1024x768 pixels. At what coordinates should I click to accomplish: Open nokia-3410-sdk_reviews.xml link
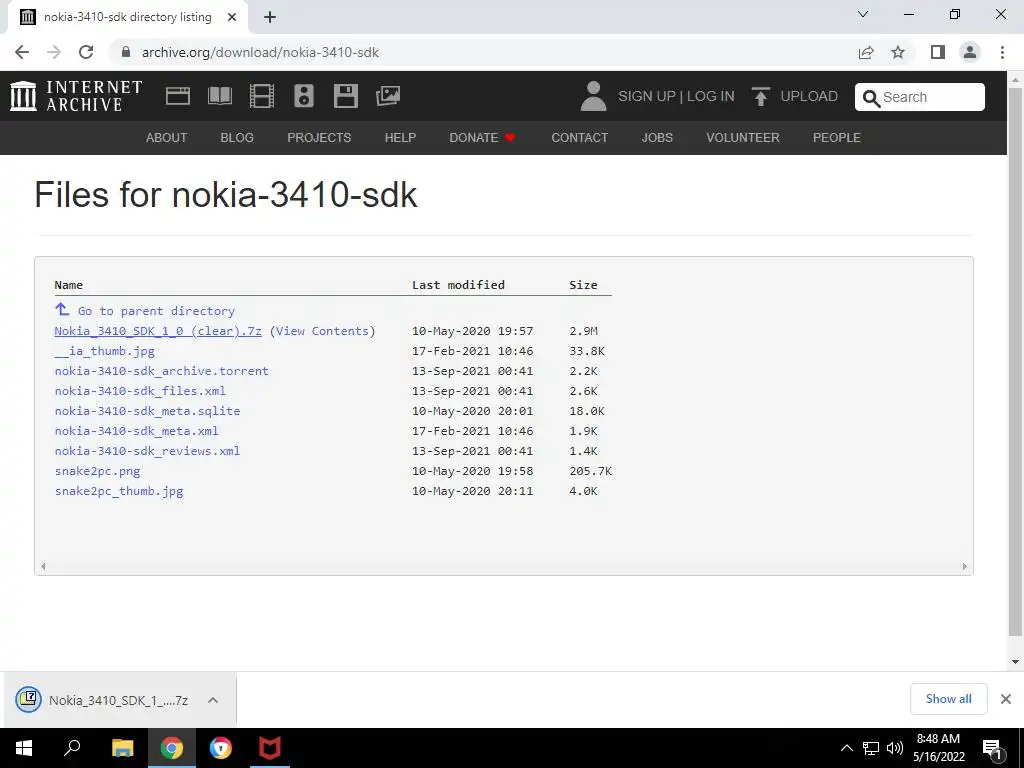click(x=147, y=451)
